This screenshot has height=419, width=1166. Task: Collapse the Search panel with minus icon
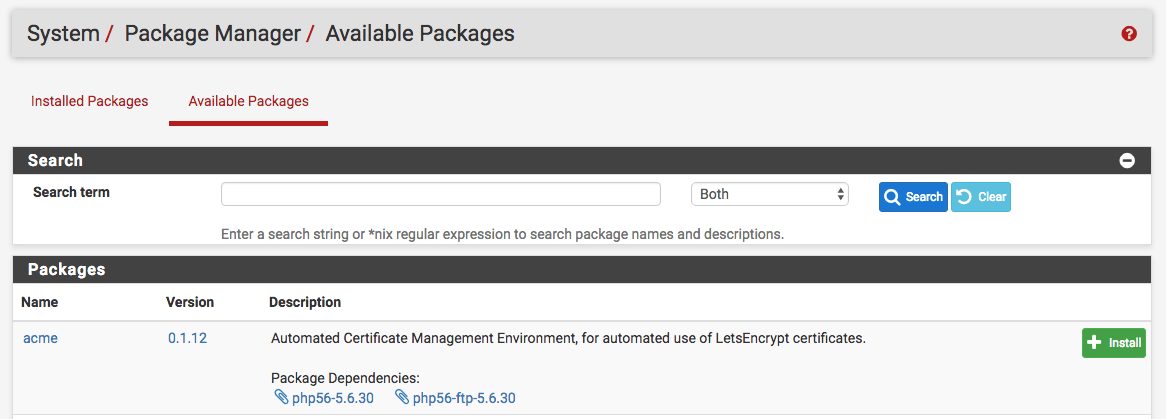coord(1127,160)
